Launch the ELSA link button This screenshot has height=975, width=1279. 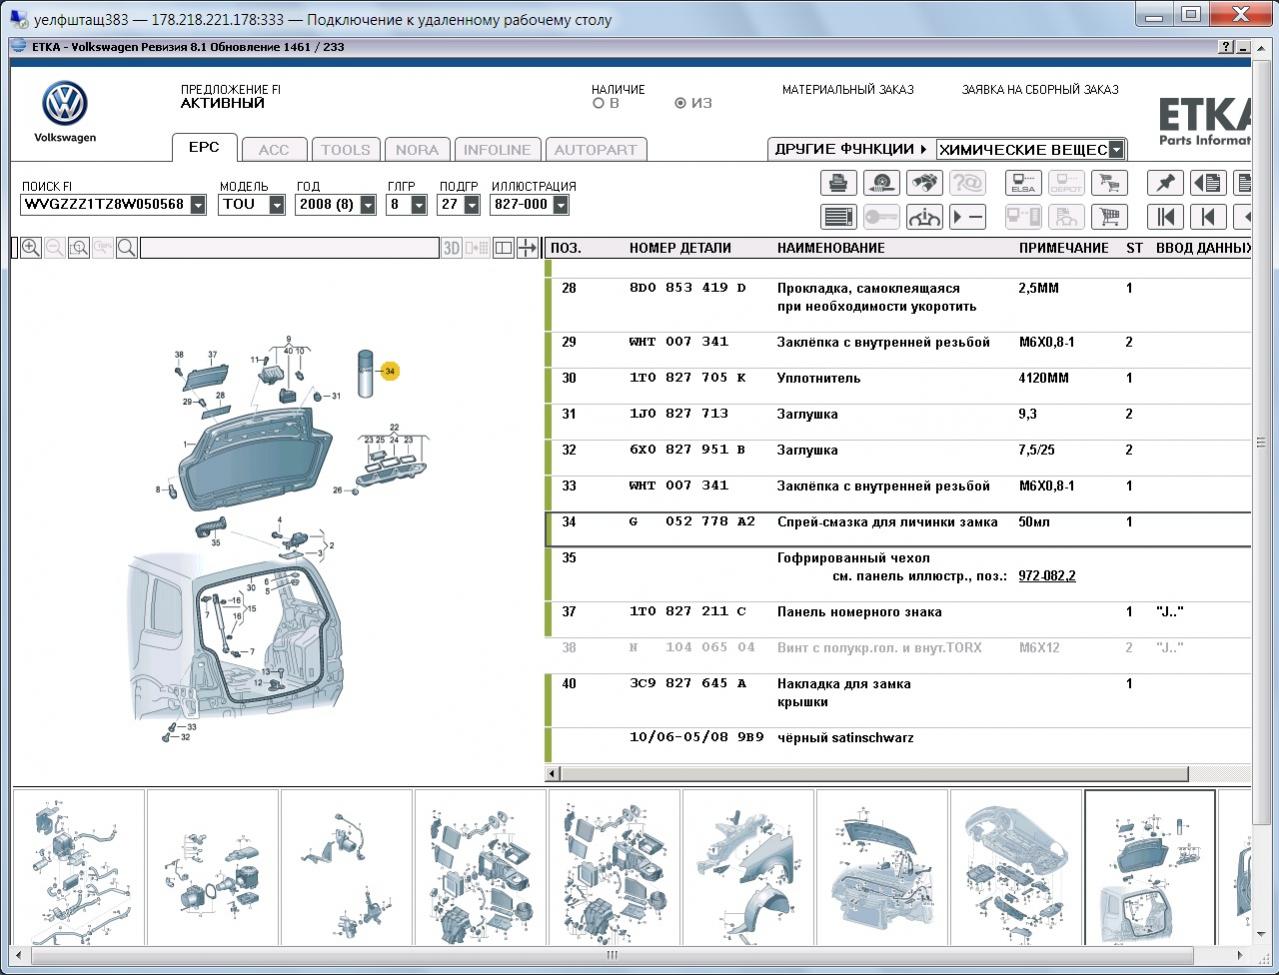coord(1023,183)
